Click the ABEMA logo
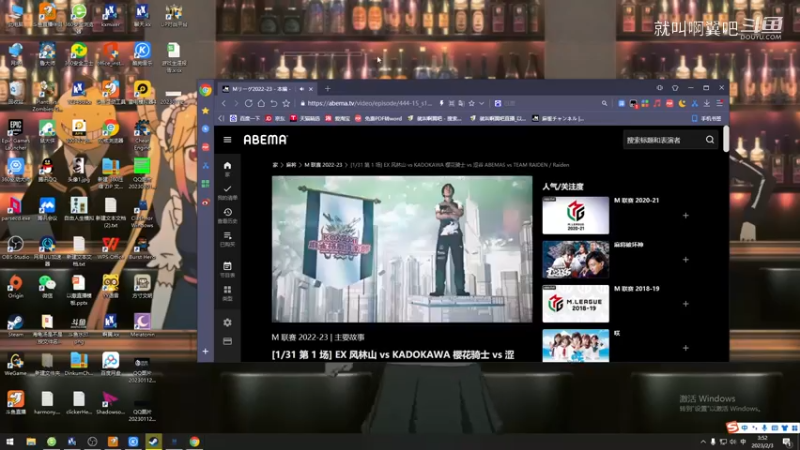 [265, 140]
